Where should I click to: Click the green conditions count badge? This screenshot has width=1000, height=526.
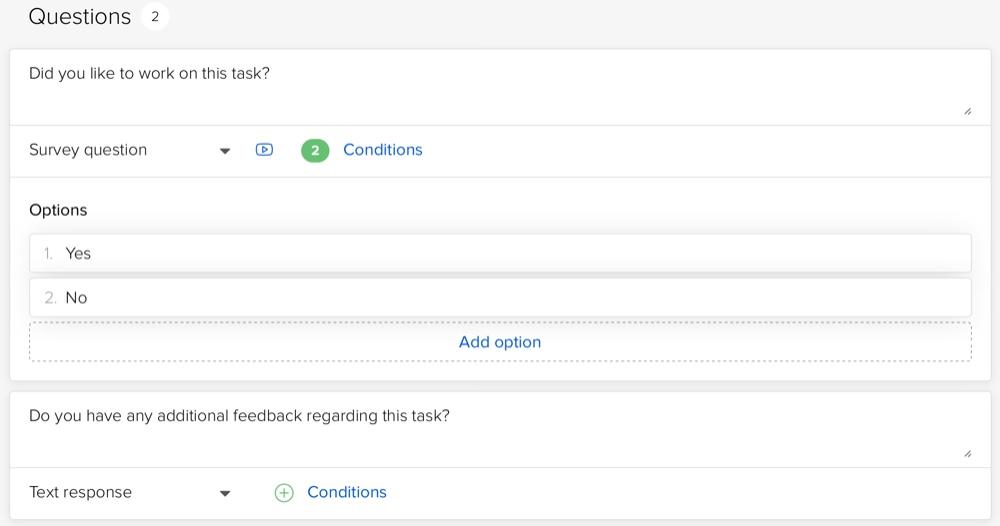click(315, 150)
